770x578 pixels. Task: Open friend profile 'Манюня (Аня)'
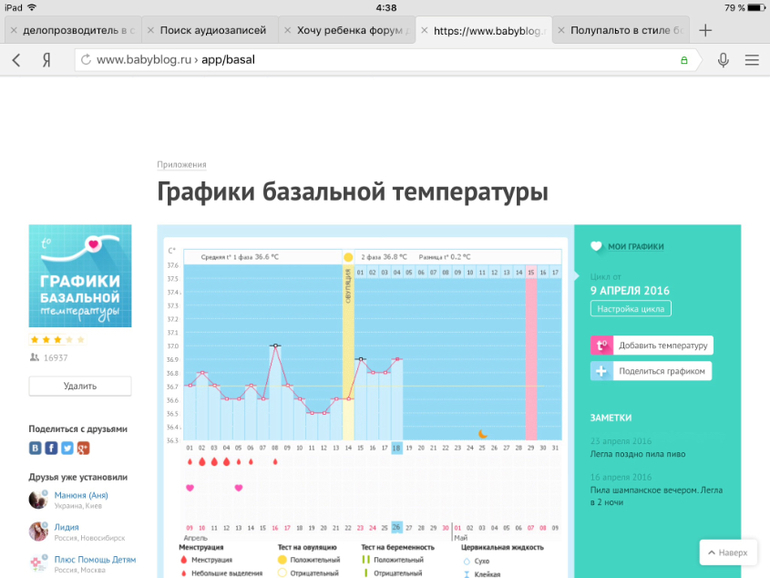click(x=81, y=495)
